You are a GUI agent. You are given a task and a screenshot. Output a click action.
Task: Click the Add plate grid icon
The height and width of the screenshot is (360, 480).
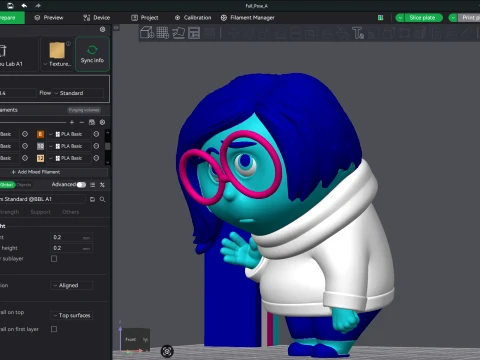163,33
